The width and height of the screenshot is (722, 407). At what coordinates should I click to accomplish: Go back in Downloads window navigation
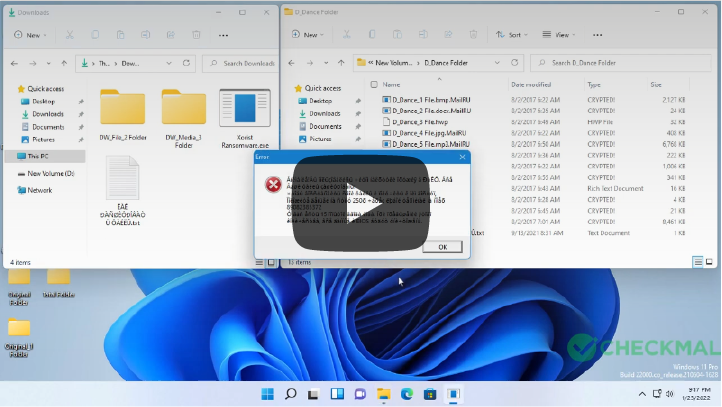point(14,64)
